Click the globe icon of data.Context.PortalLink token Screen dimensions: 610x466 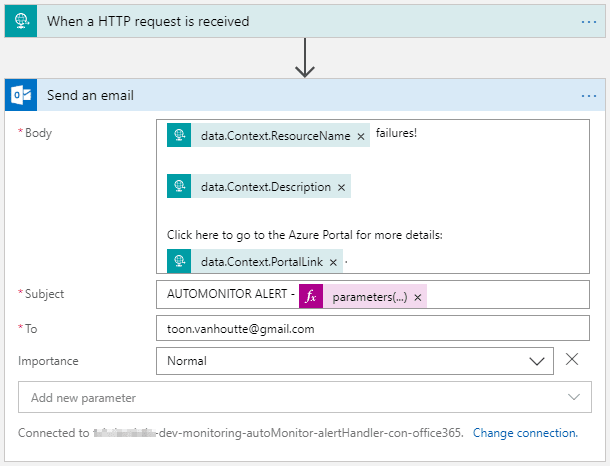(x=179, y=261)
